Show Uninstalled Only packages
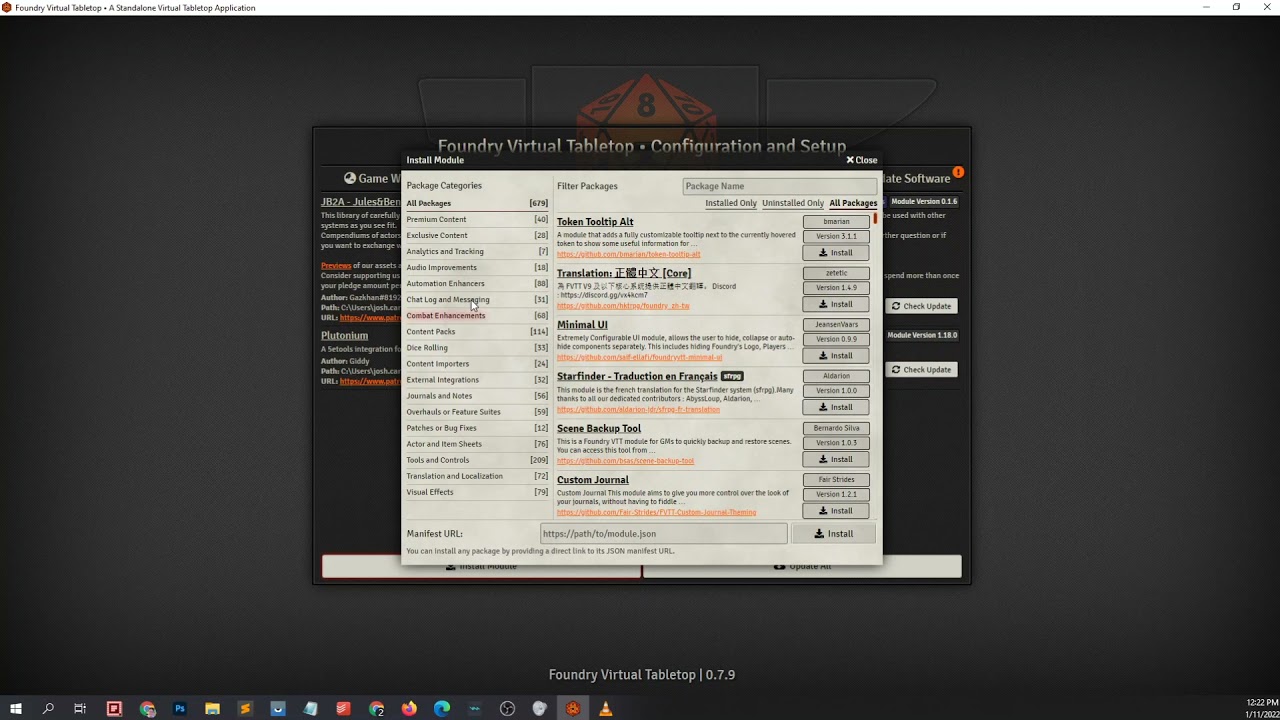The height and width of the screenshot is (720, 1280). pyautogui.click(x=793, y=203)
